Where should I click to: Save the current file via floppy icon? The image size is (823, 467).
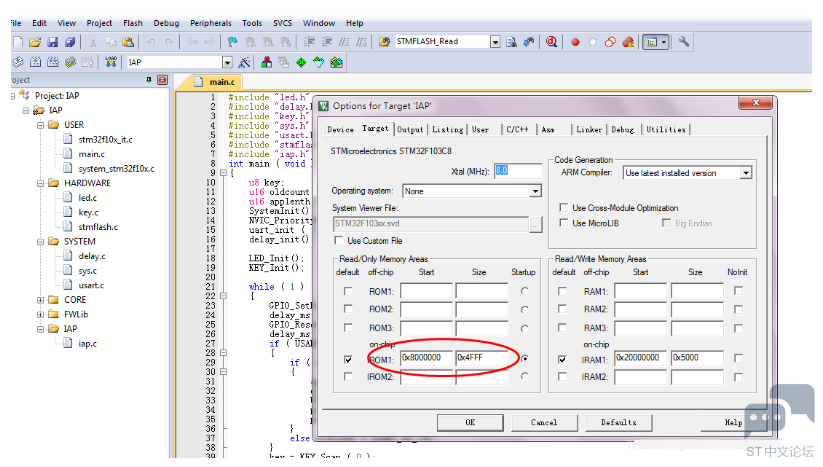[52, 42]
